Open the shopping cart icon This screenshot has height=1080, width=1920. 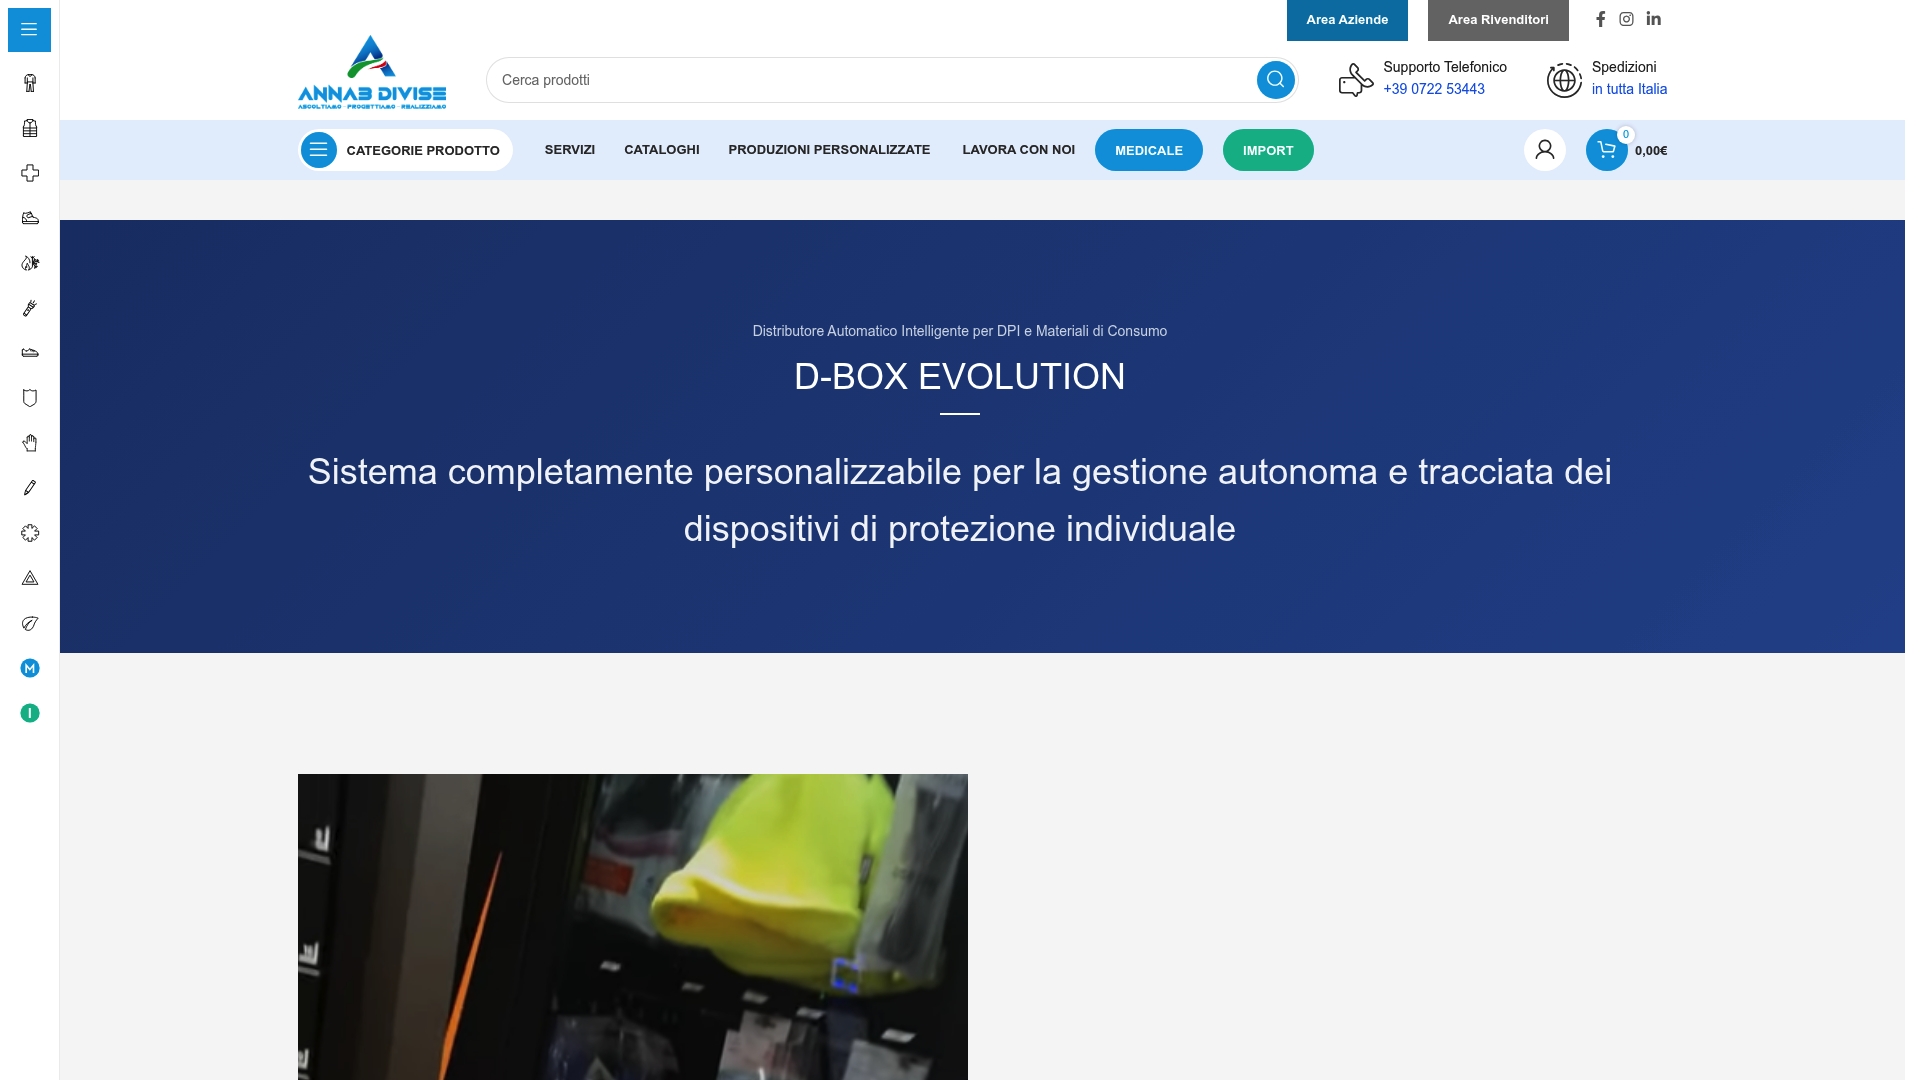point(1607,150)
